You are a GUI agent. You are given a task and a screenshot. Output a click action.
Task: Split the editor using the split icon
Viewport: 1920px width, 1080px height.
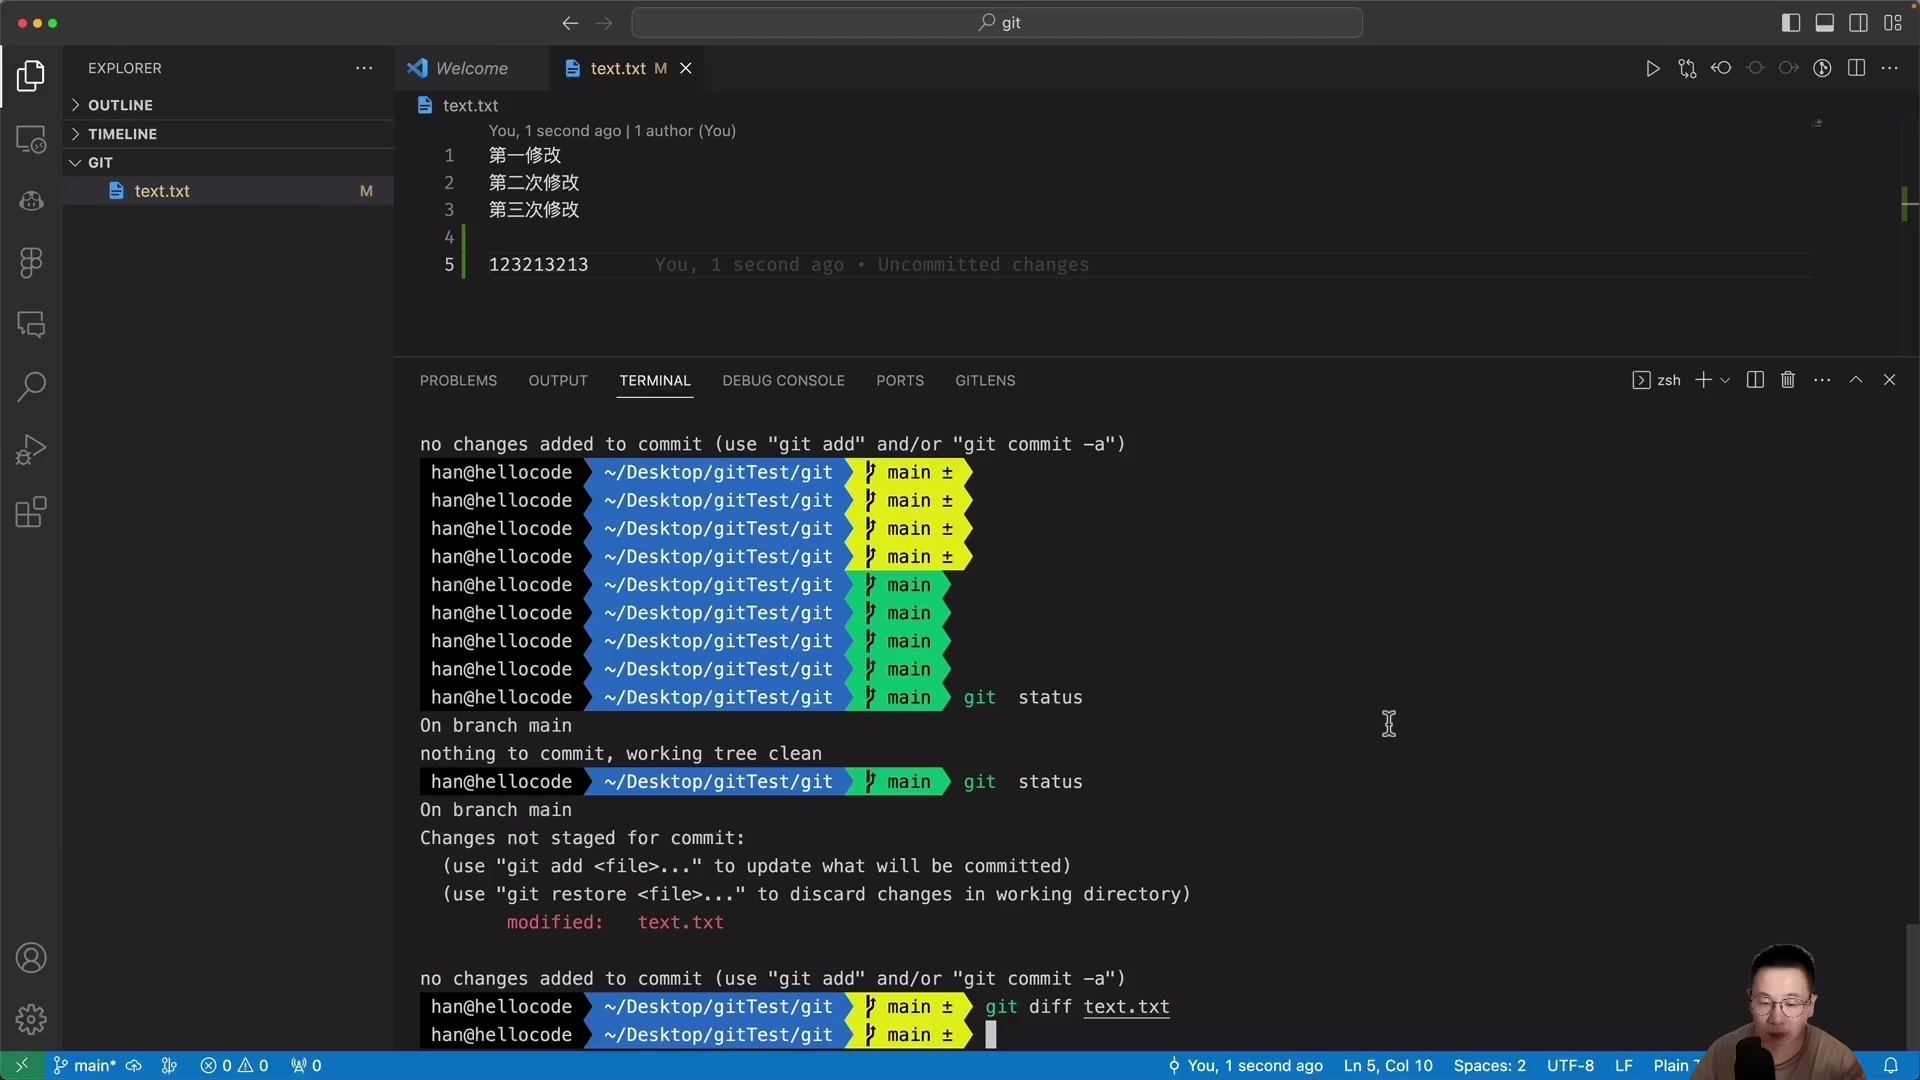[1857, 68]
